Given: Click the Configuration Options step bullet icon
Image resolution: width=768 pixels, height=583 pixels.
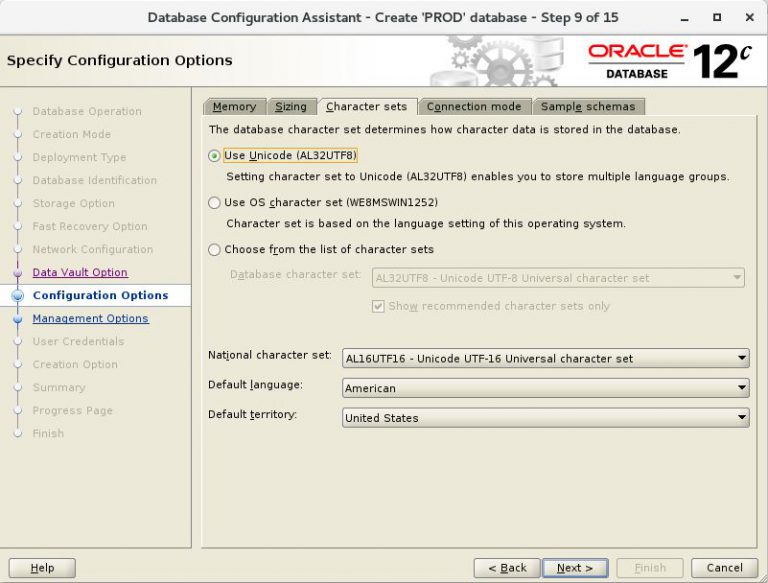Looking at the screenshot, I should tap(17, 296).
